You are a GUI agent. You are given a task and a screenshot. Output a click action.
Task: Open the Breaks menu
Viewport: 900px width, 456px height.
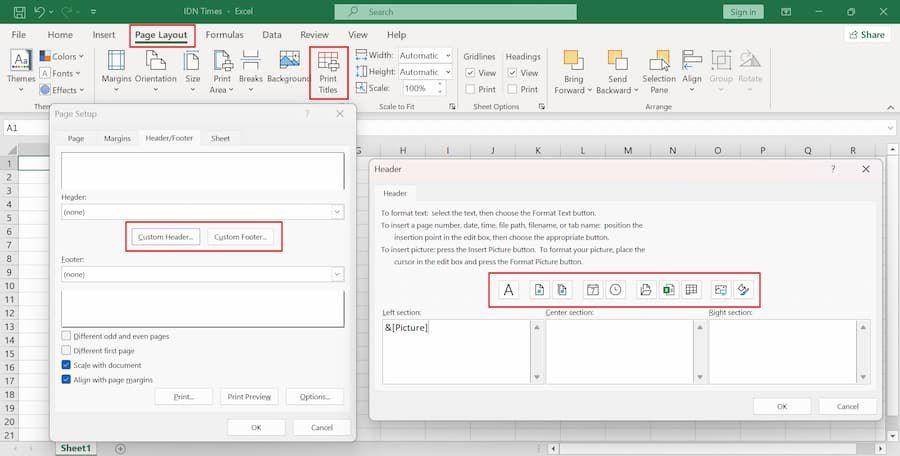coord(251,72)
